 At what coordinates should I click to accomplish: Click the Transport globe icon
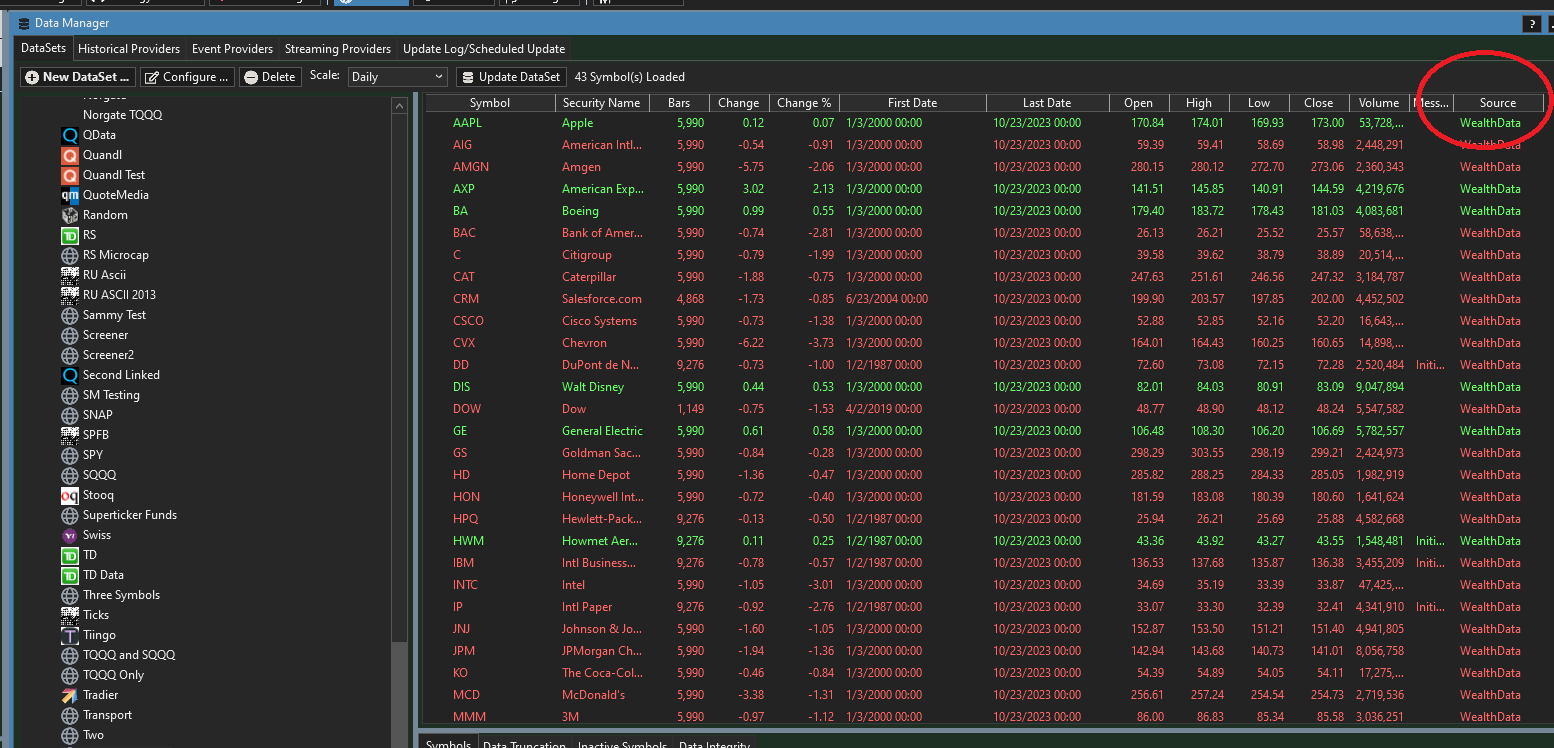point(70,715)
